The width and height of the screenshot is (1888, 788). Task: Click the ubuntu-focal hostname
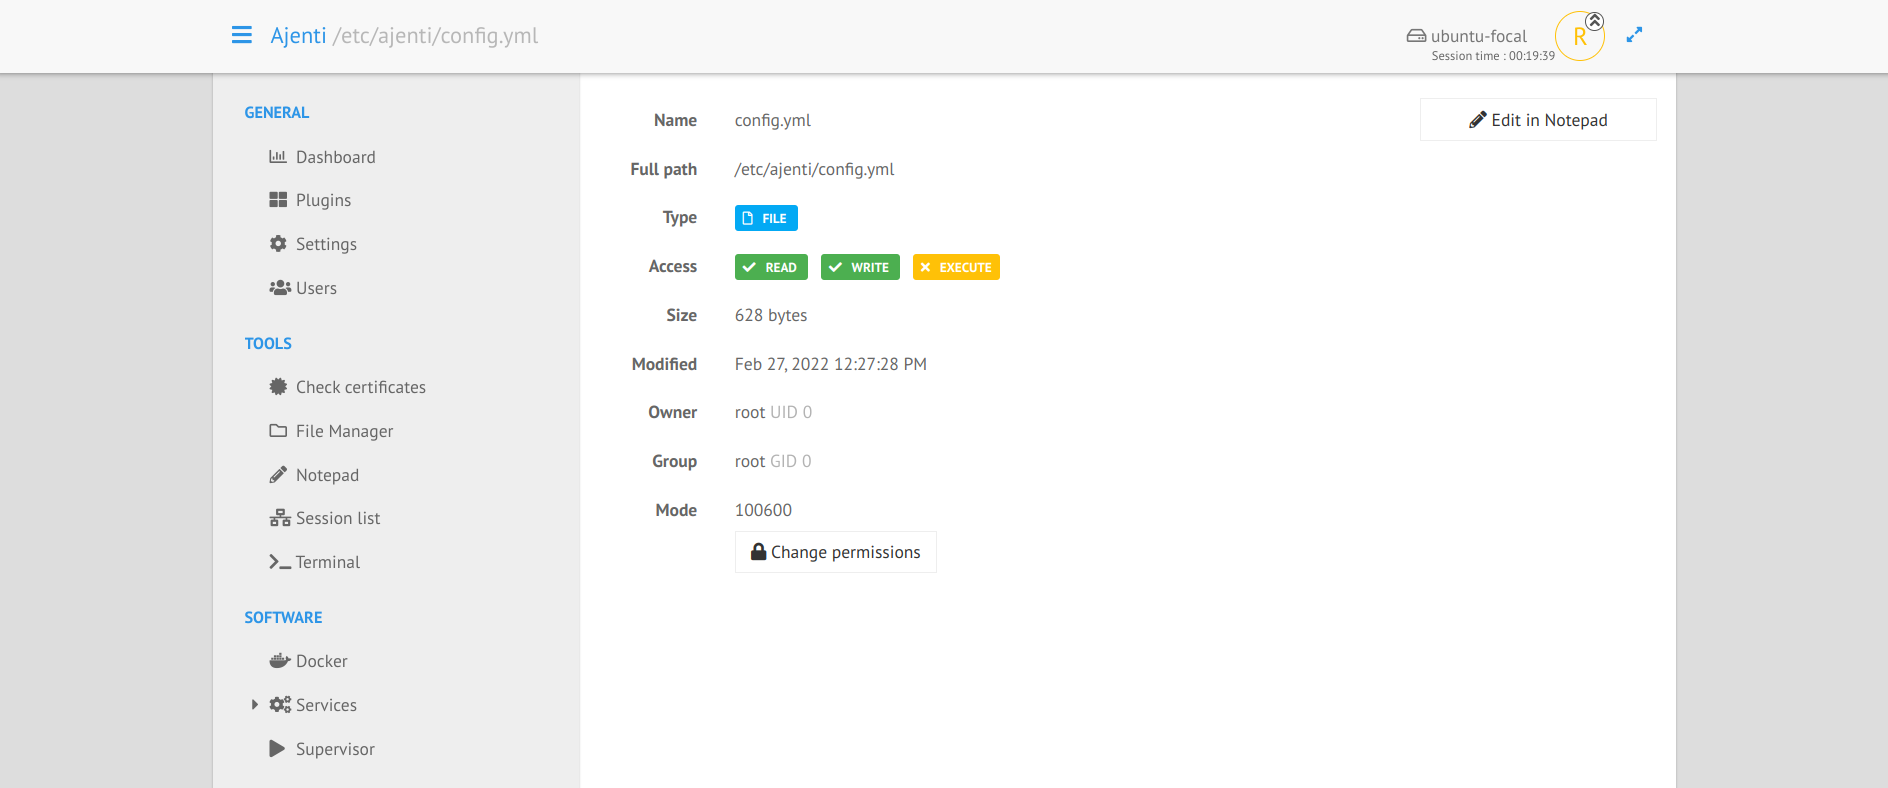[x=1478, y=36]
